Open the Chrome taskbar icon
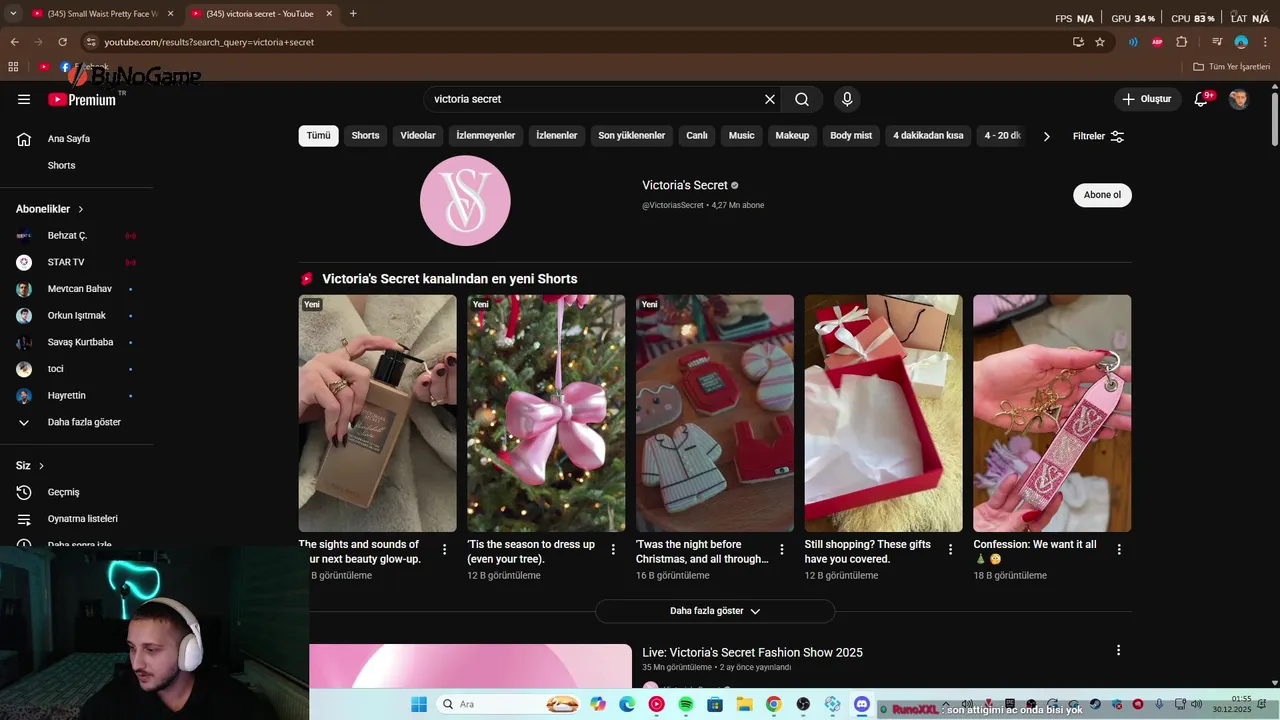 tap(774, 704)
